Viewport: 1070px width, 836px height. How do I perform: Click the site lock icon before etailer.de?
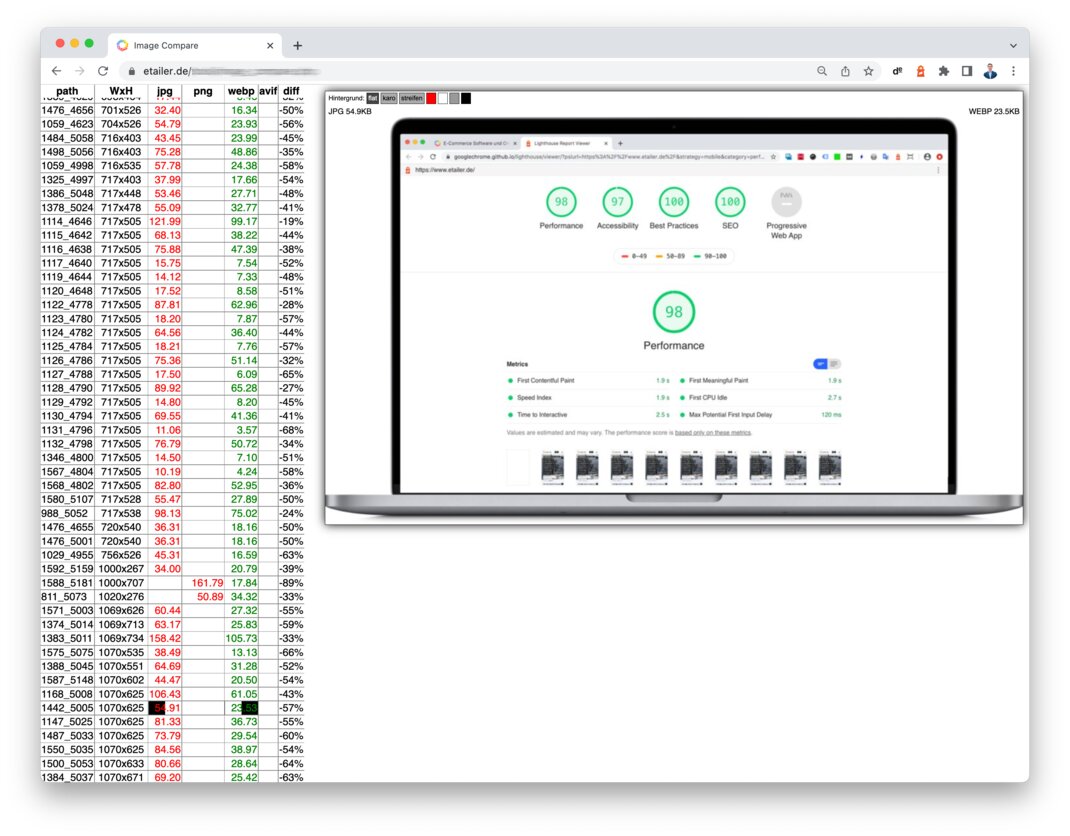[x=129, y=72]
